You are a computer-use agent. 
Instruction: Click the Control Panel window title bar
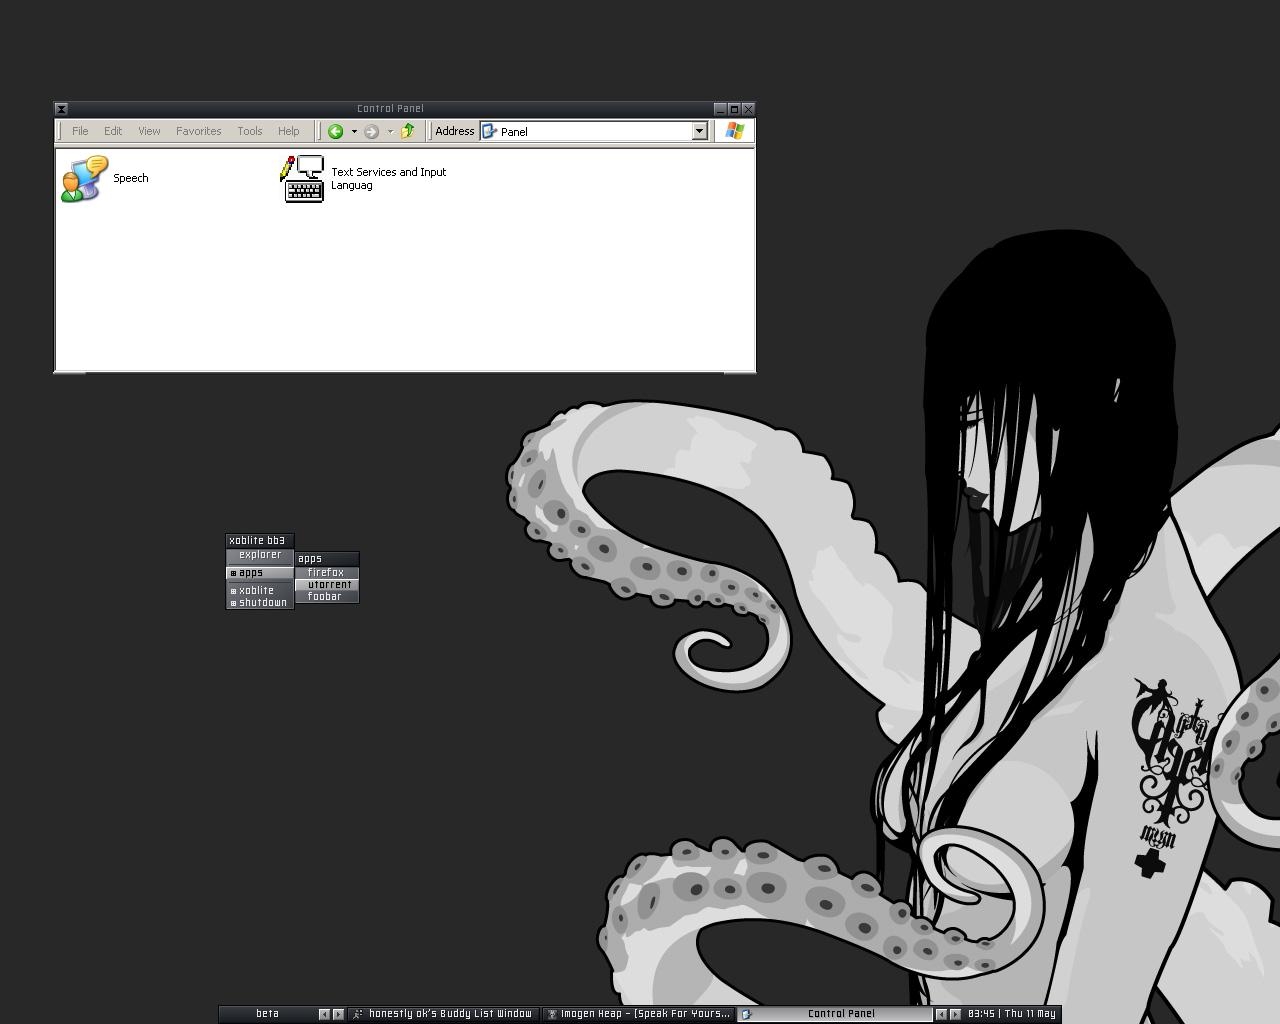point(390,109)
